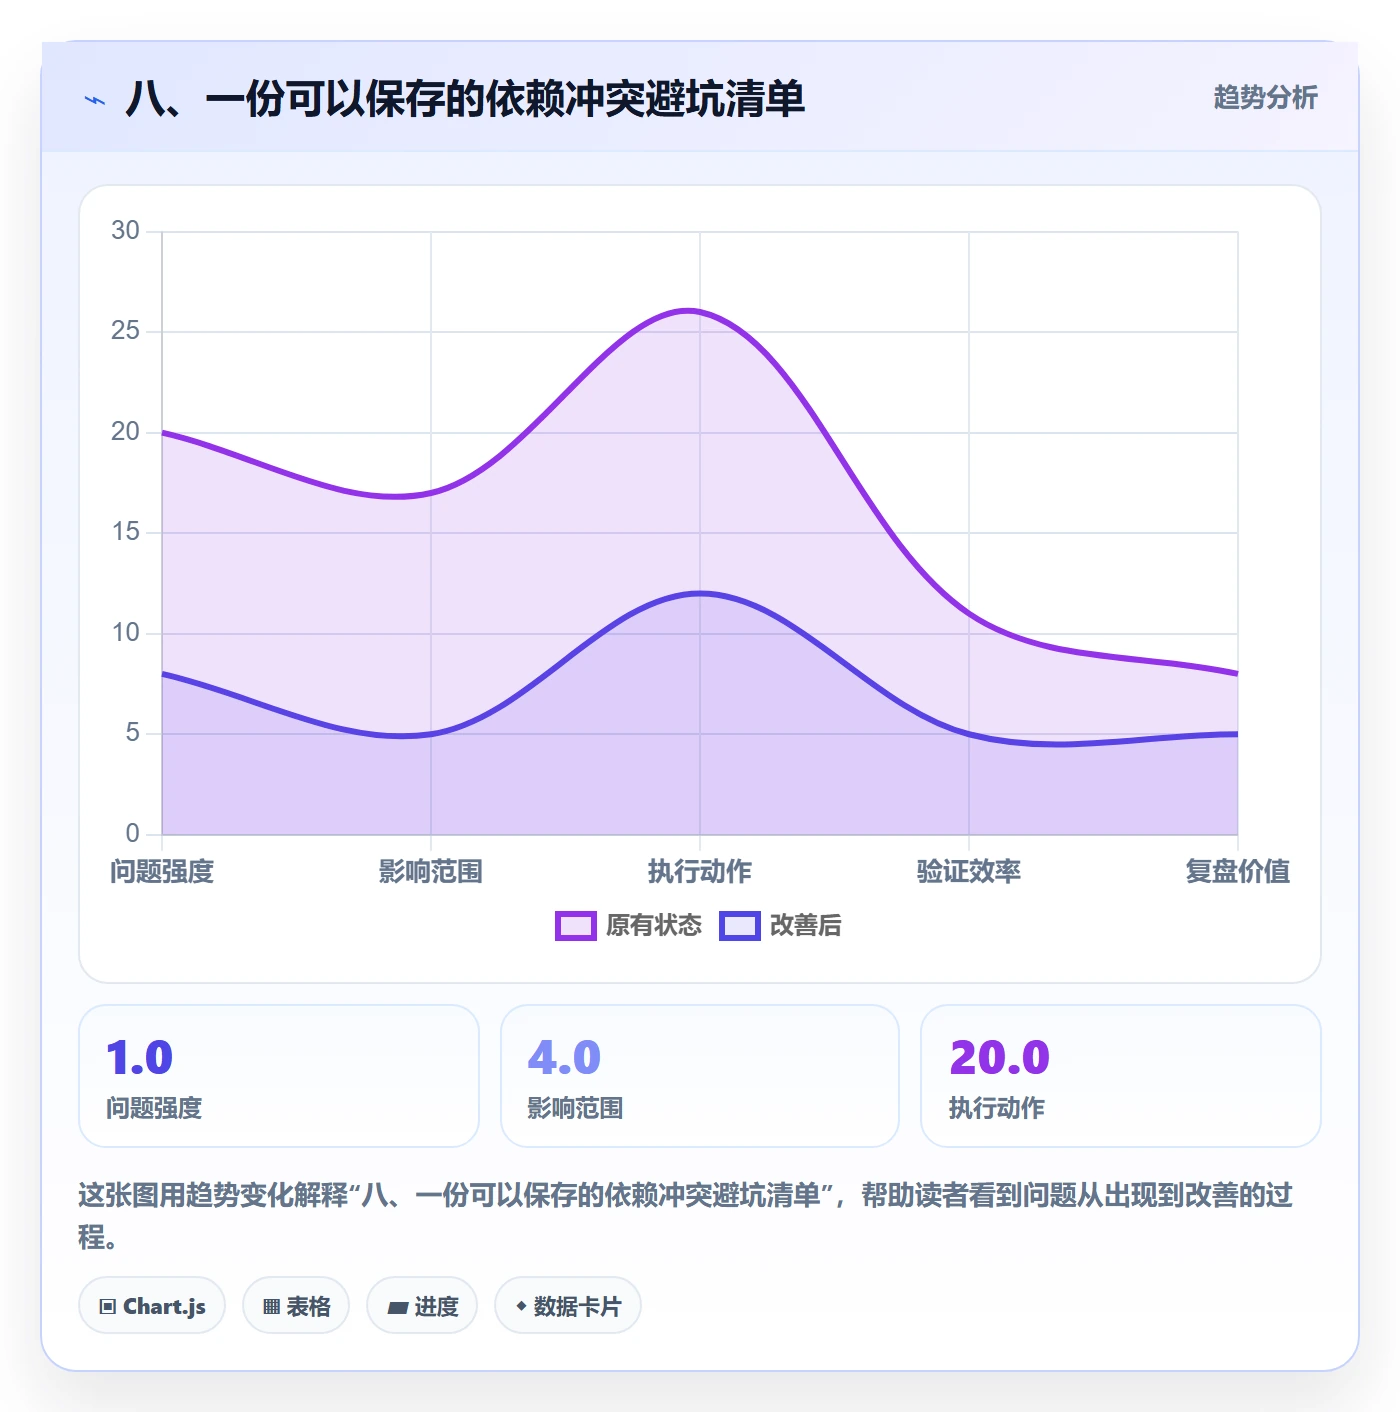Click the 25 y-axis value
Image resolution: width=1400 pixels, height=1412 pixels.
coord(125,331)
